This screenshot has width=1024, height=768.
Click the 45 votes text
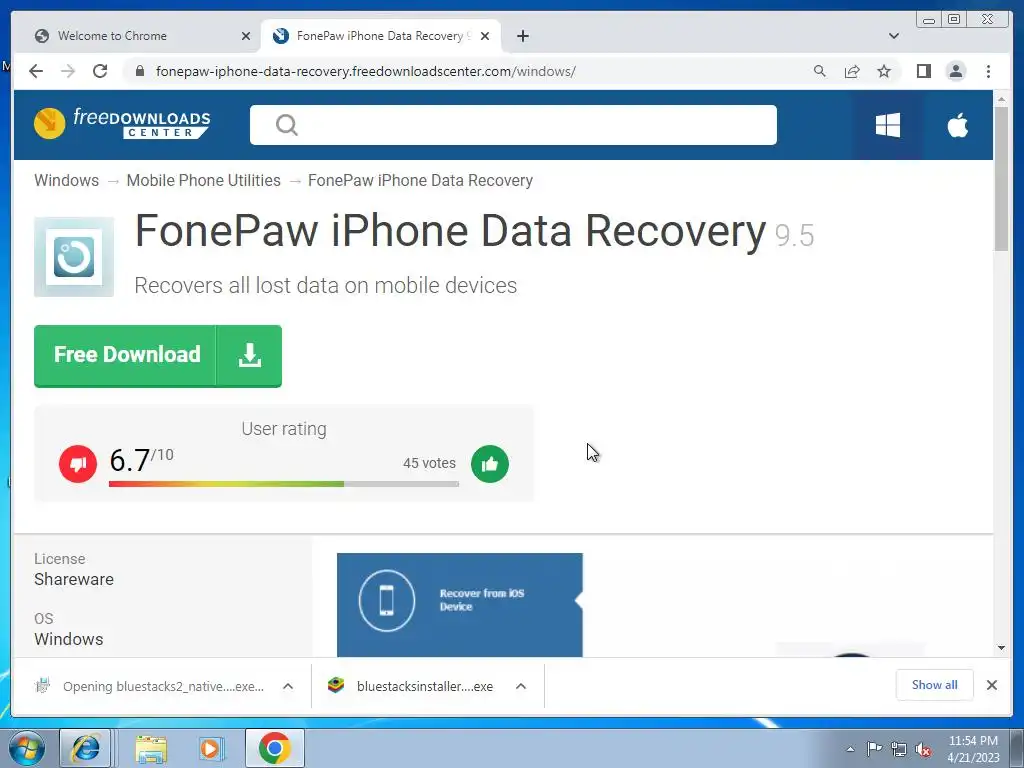[x=430, y=463]
